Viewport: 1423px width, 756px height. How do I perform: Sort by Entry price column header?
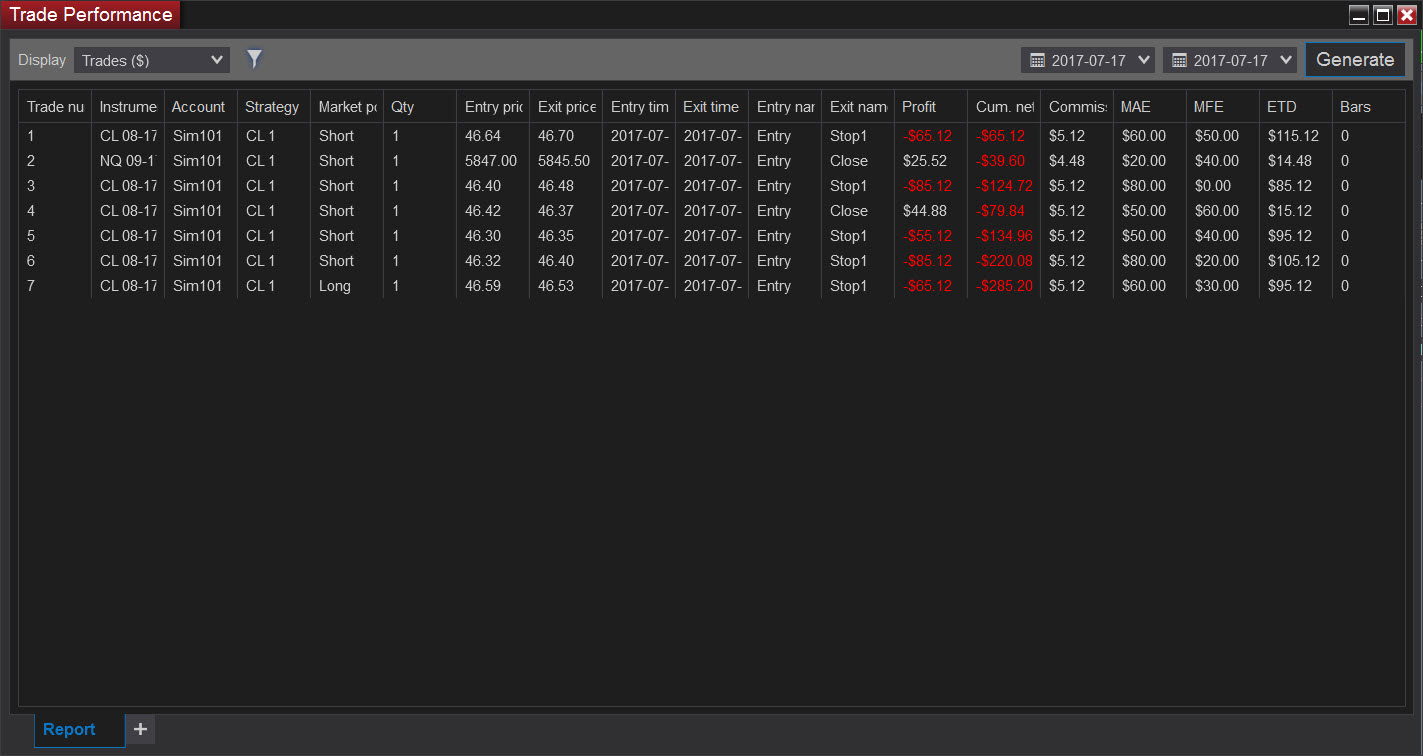[x=493, y=107]
